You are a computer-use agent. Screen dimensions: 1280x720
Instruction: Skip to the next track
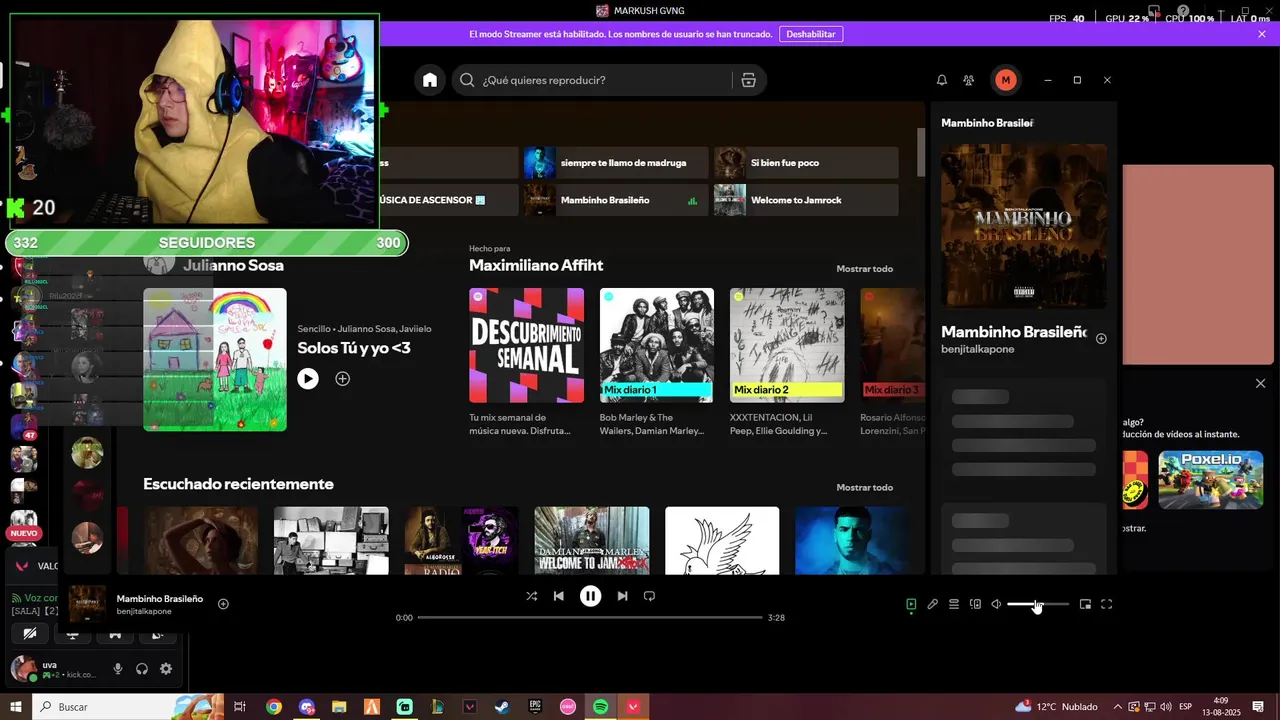(x=622, y=596)
